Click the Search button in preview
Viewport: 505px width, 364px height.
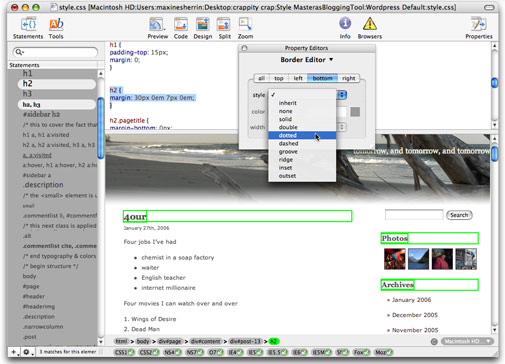(x=459, y=215)
